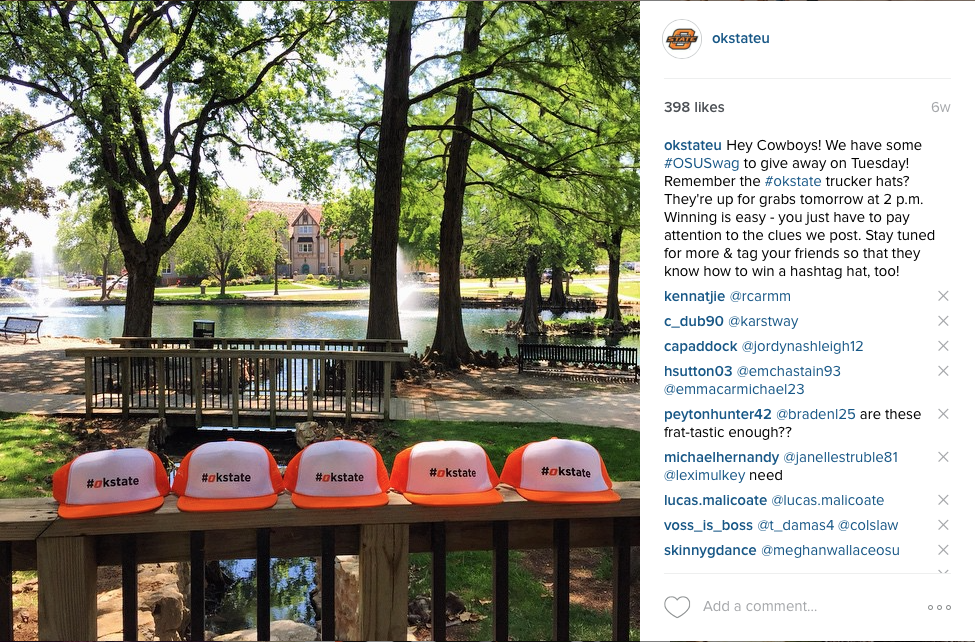Remove hsutton03 comment with X icon
The image size is (975, 642).
943,371
